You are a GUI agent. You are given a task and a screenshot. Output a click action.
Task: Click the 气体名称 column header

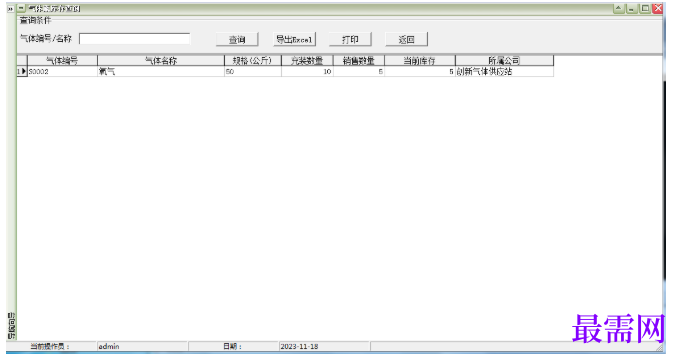161,61
